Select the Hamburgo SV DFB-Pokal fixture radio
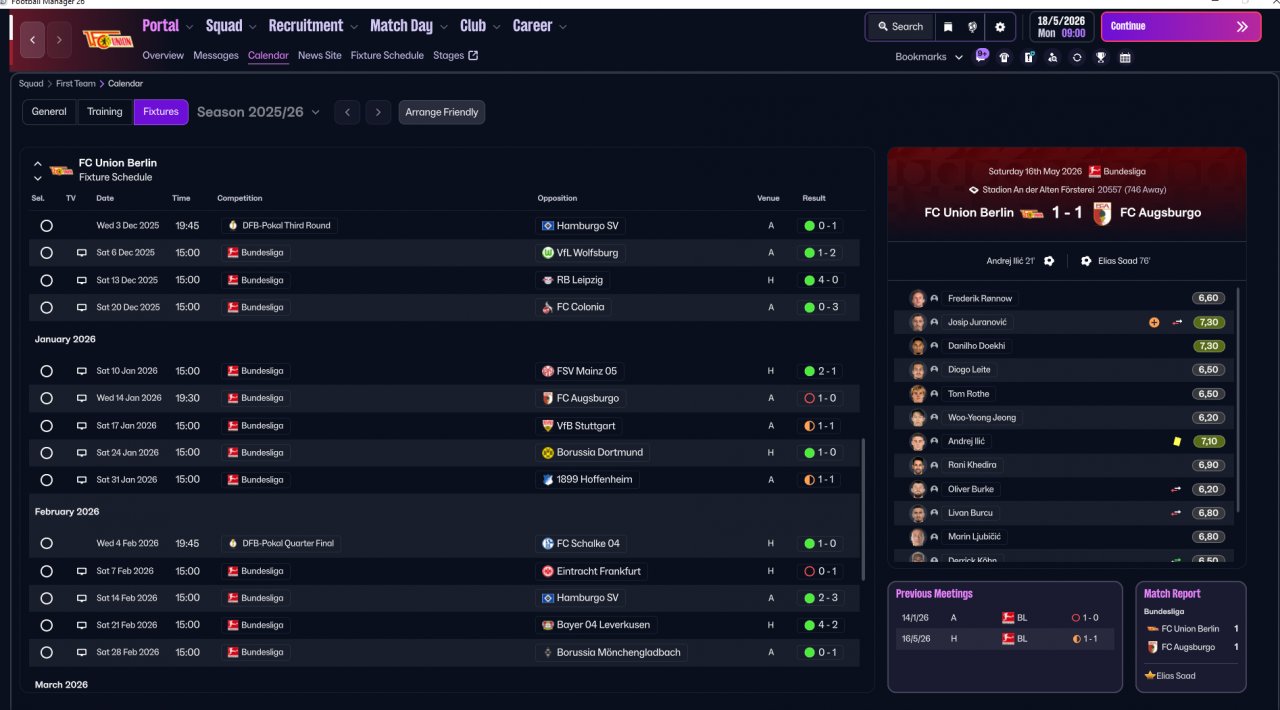Image resolution: width=1280 pixels, height=710 pixels. [x=46, y=226]
